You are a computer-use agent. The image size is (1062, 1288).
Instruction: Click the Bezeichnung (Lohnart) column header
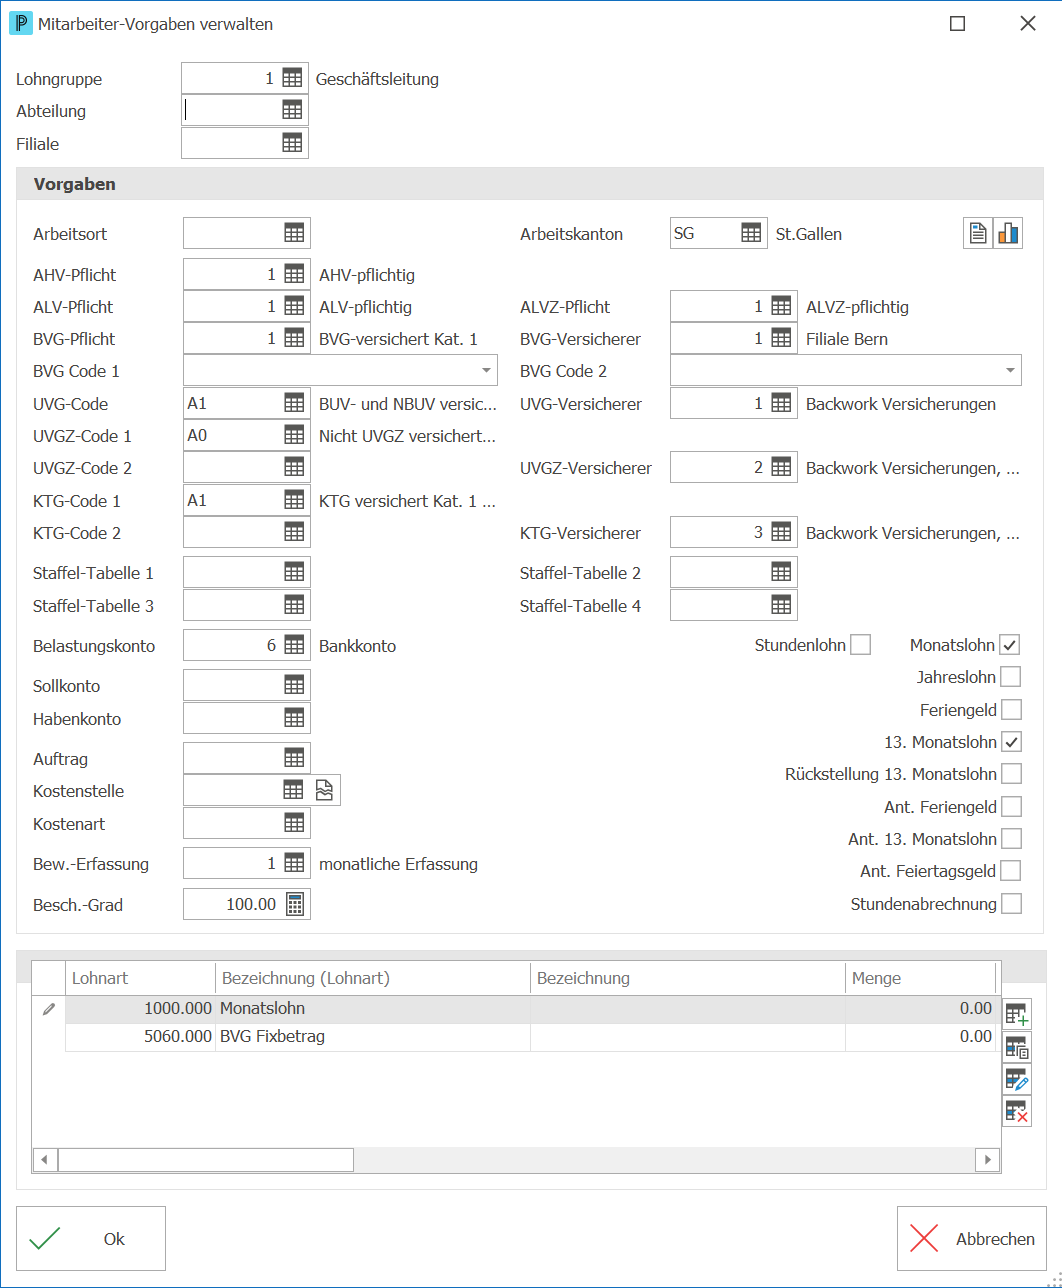coord(373,978)
